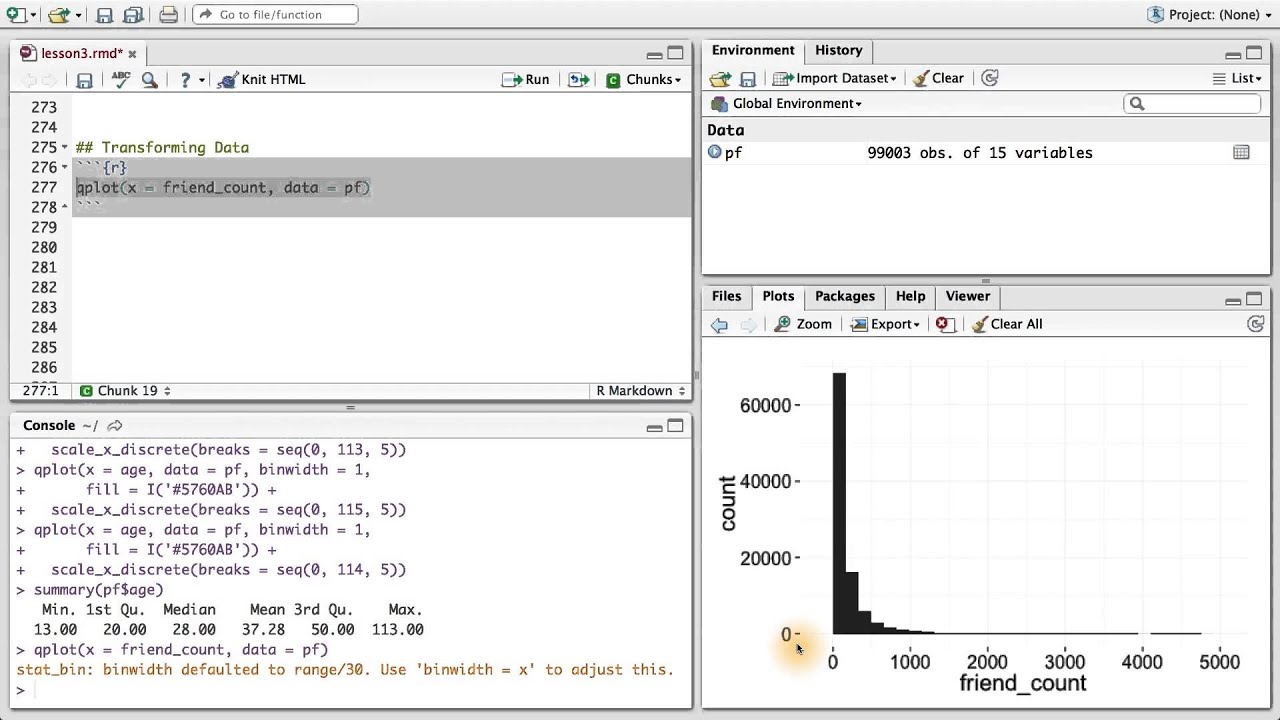
Task: Click the Open File folder icon
Action: 58,14
